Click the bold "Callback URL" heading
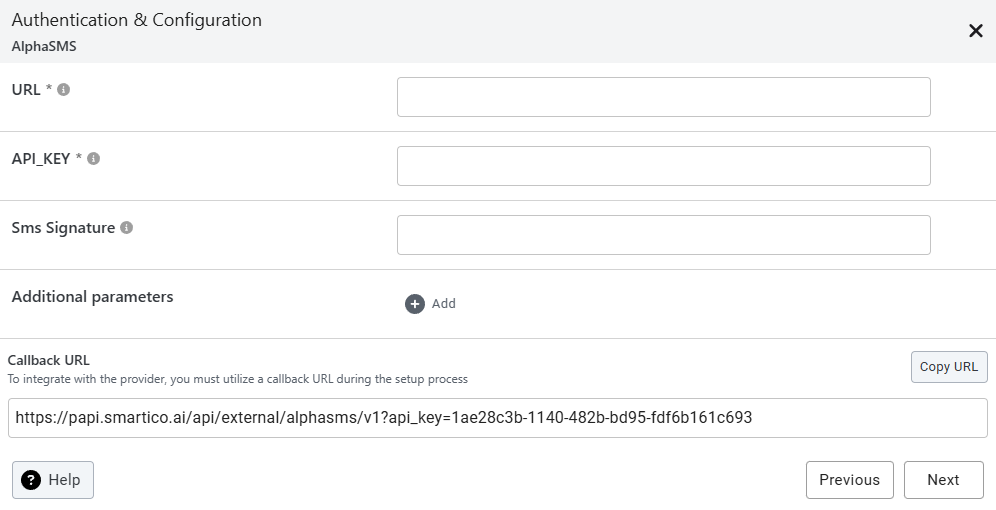This screenshot has width=996, height=510. coord(49,360)
